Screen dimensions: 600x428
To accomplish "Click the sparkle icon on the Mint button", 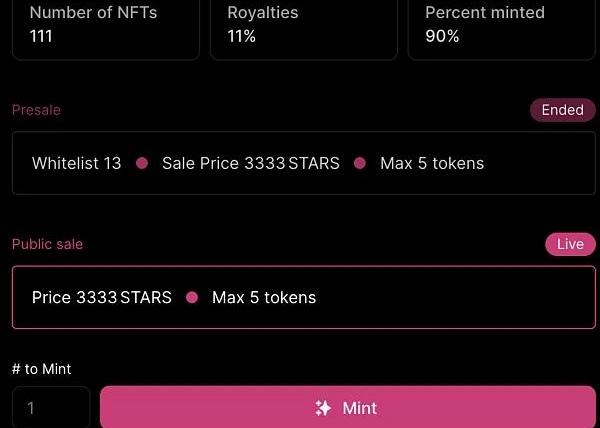I will 322,408.
